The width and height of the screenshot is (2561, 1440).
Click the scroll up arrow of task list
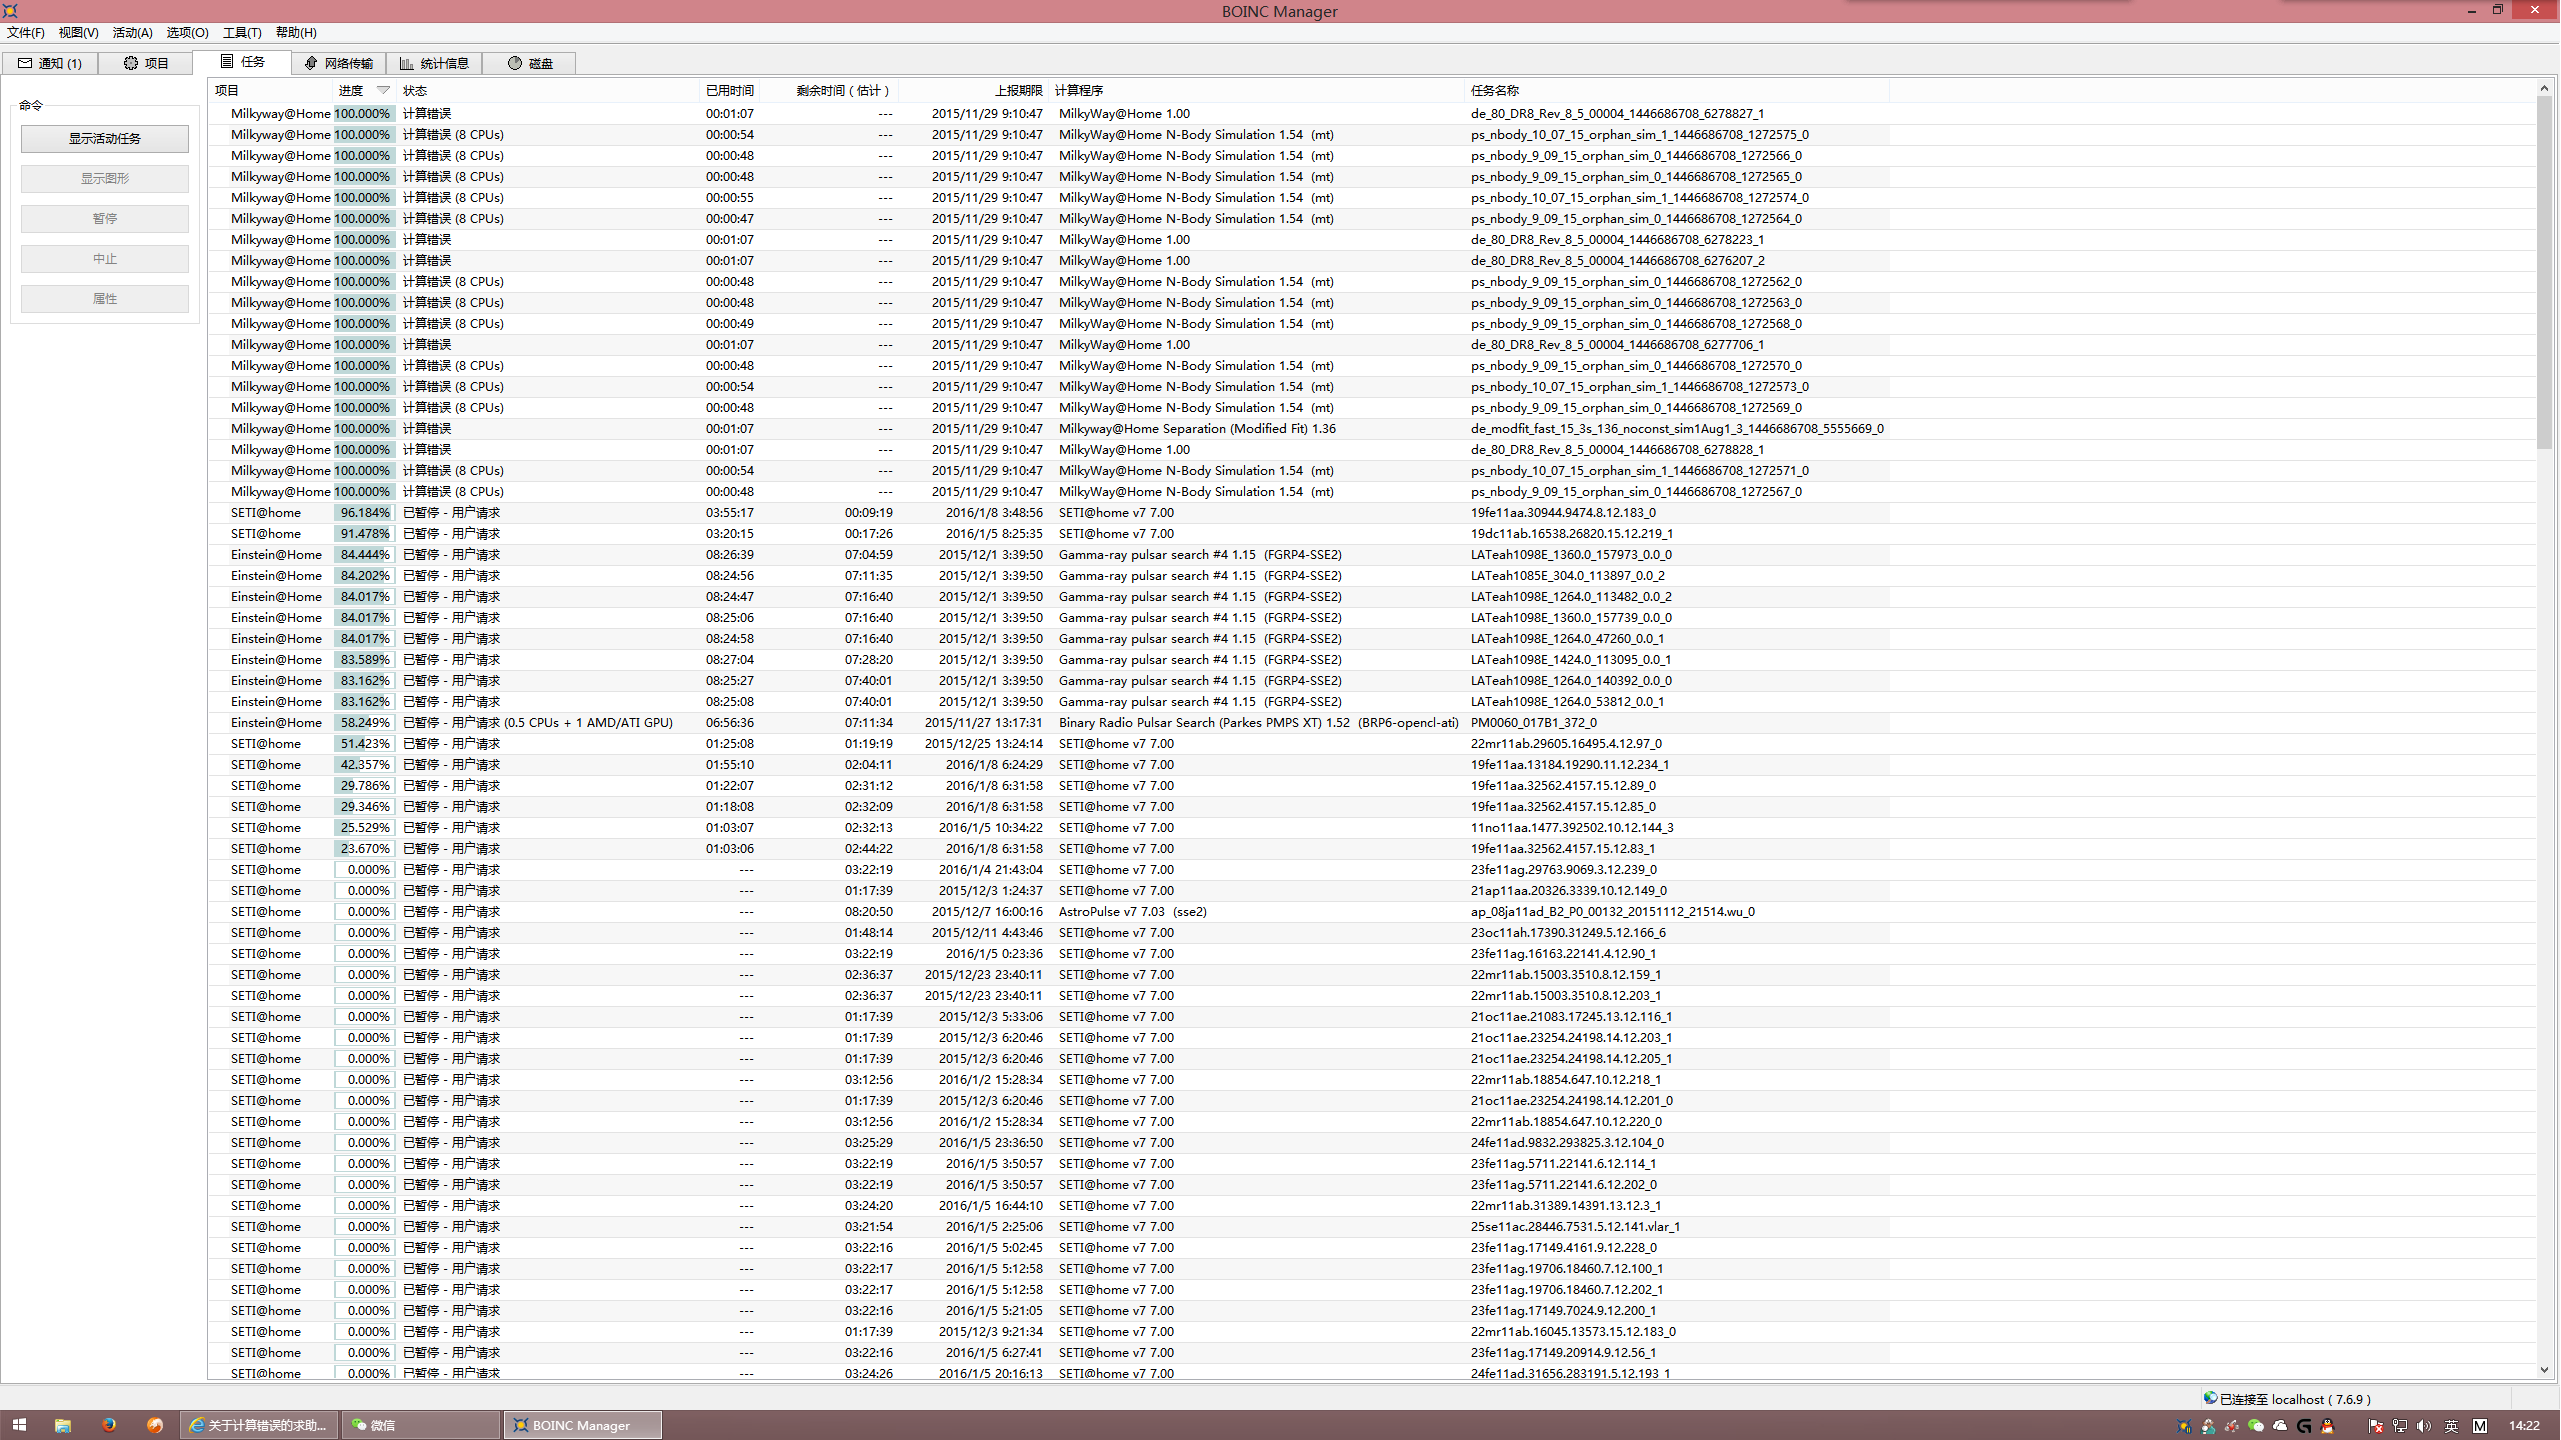pos(2544,88)
